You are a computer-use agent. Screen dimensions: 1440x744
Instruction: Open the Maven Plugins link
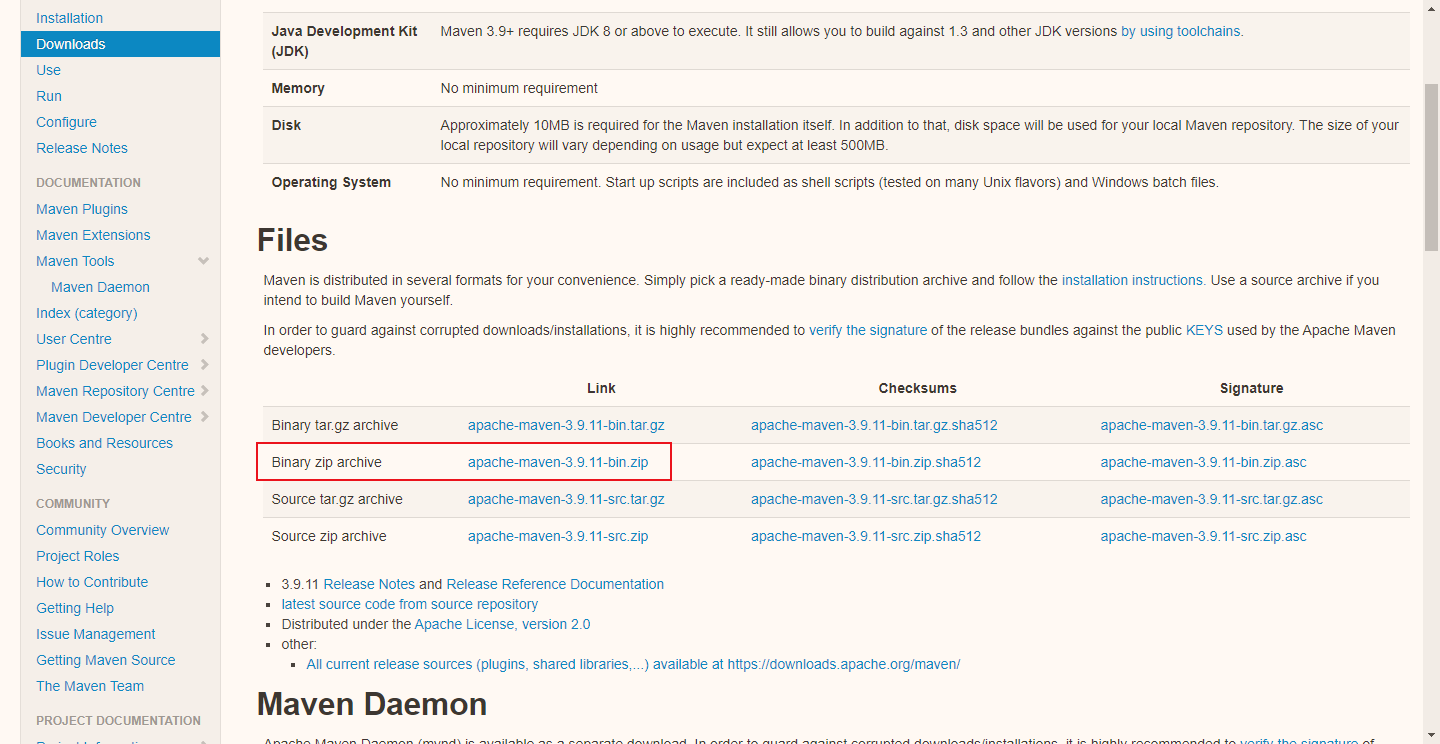click(x=82, y=209)
